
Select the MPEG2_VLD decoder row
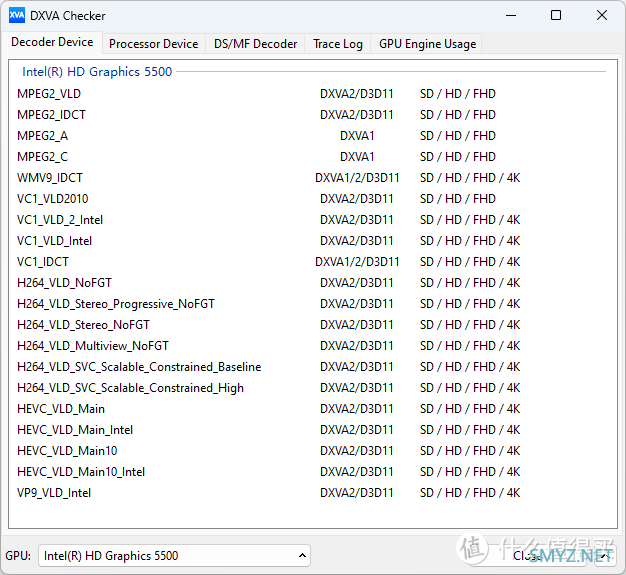click(x=313, y=94)
